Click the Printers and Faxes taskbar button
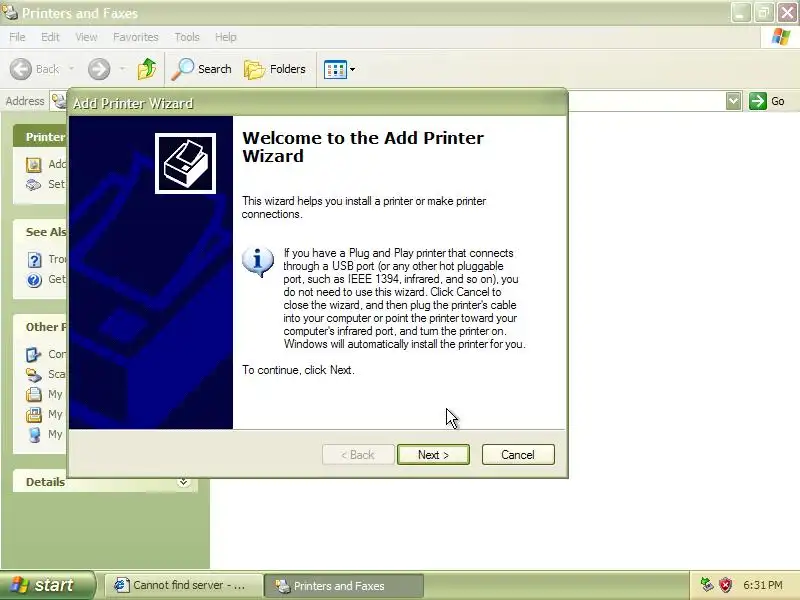Viewport: 800px width, 600px height. click(343, 586)
